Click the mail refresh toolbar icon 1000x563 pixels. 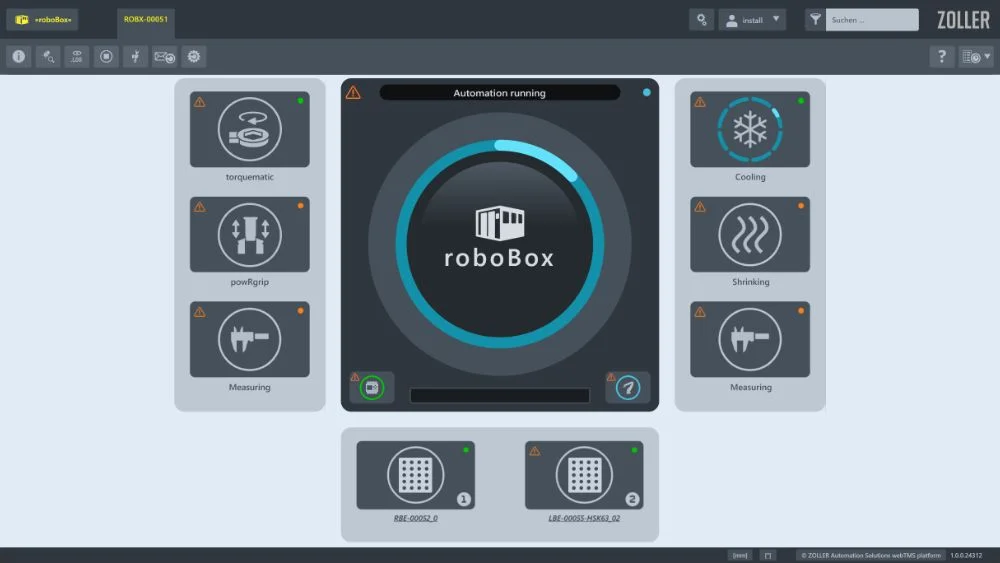[164, 57]
